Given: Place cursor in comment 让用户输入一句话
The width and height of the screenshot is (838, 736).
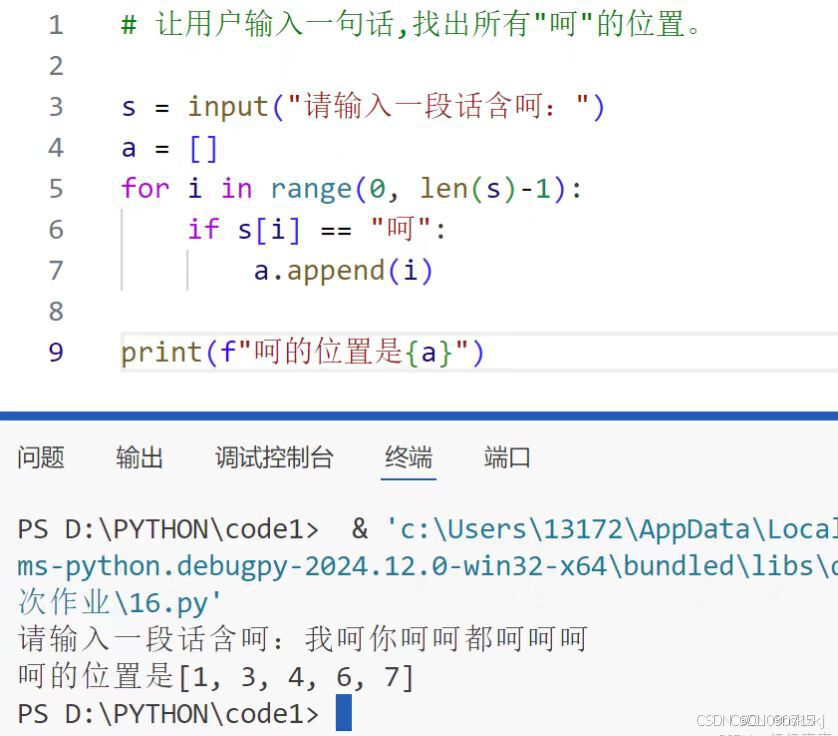Looking at the screenshot, I should [x=275, y=25].
